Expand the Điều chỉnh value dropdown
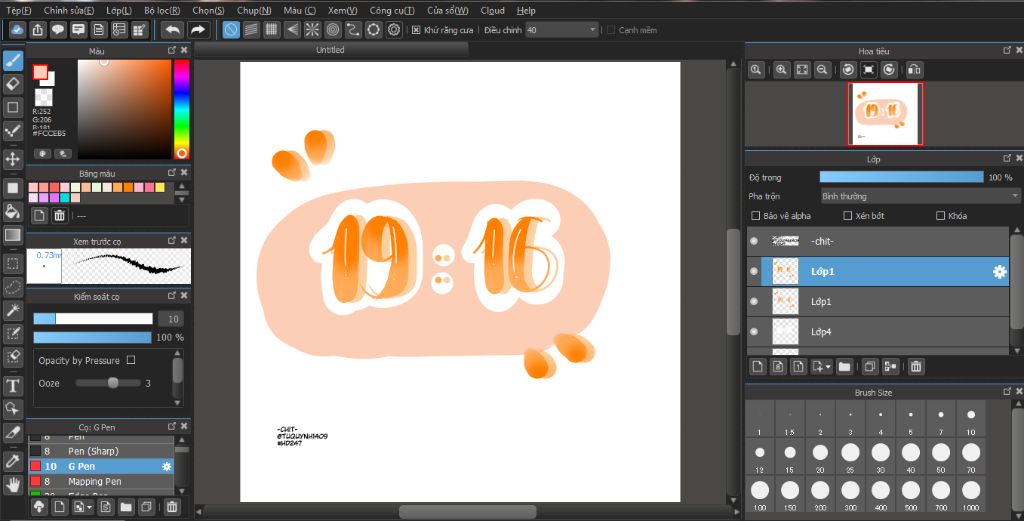 [x=593, y=30]
